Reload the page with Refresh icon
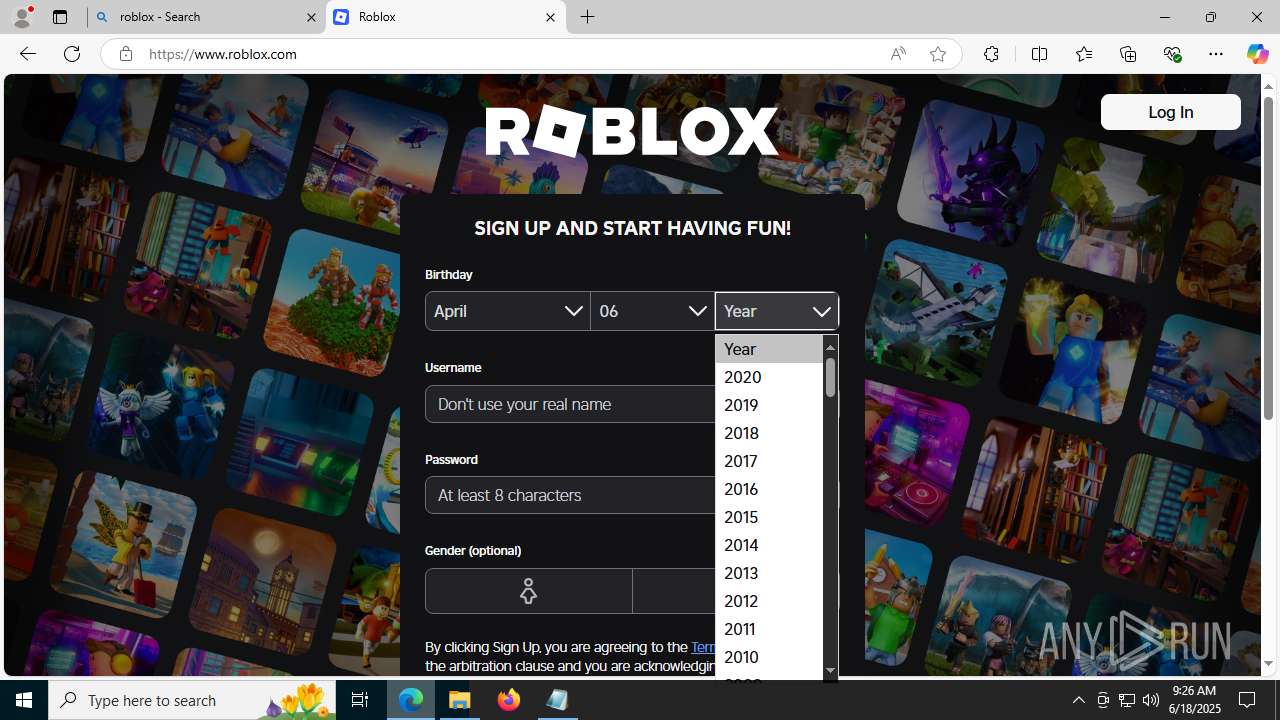This screenshot has height=720, width=1280. [x=72, y=54]
